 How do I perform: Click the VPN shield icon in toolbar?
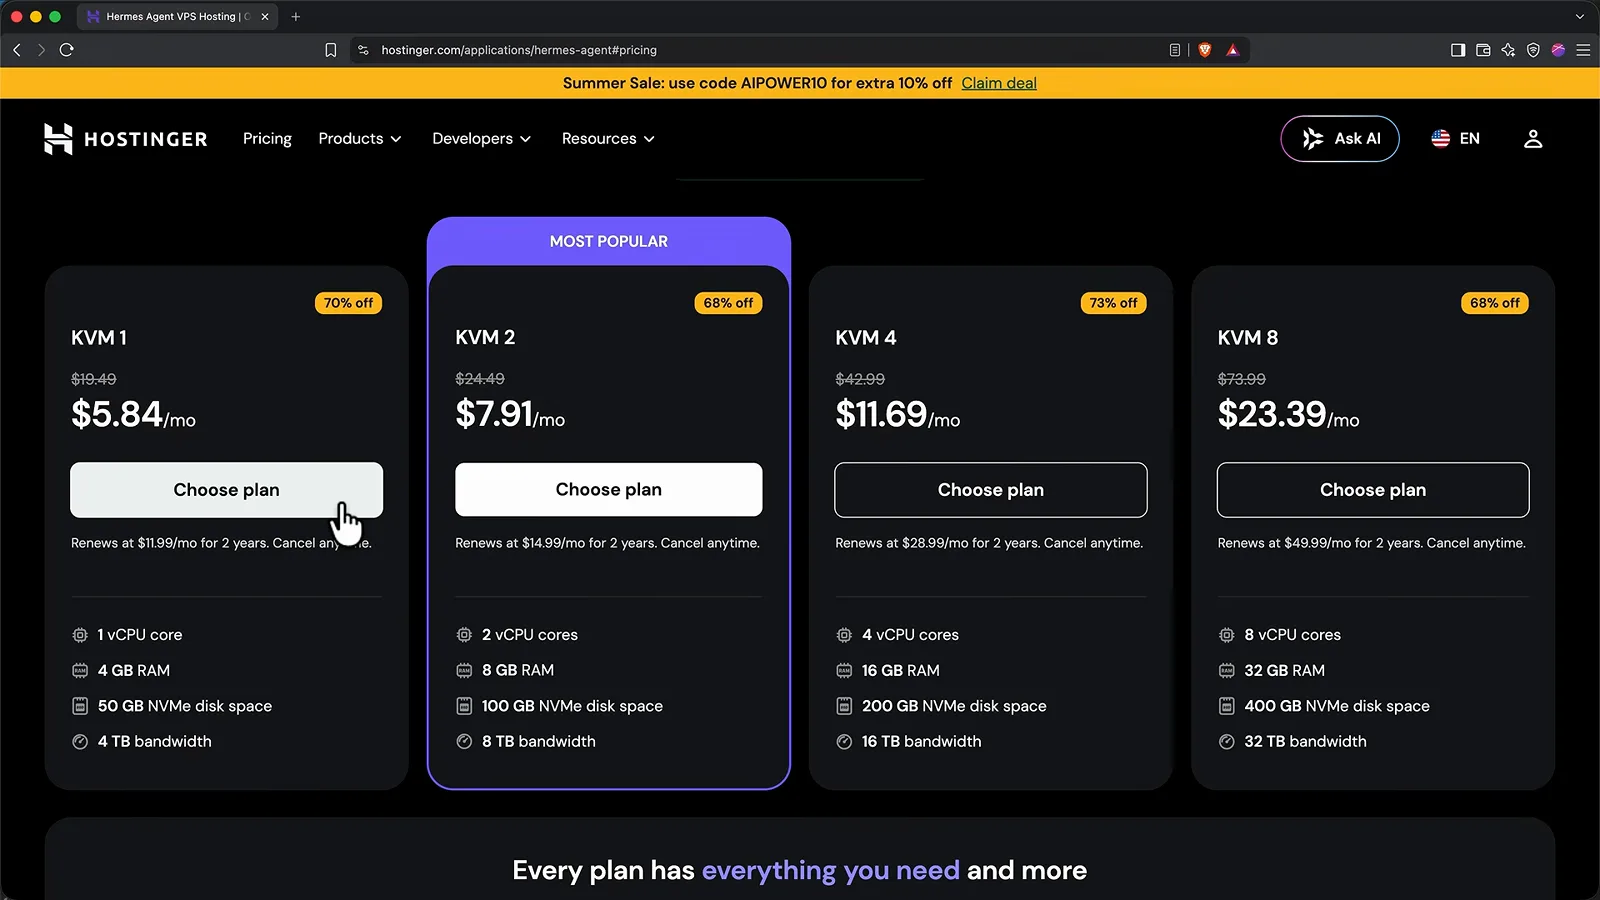coord(1533,50)
